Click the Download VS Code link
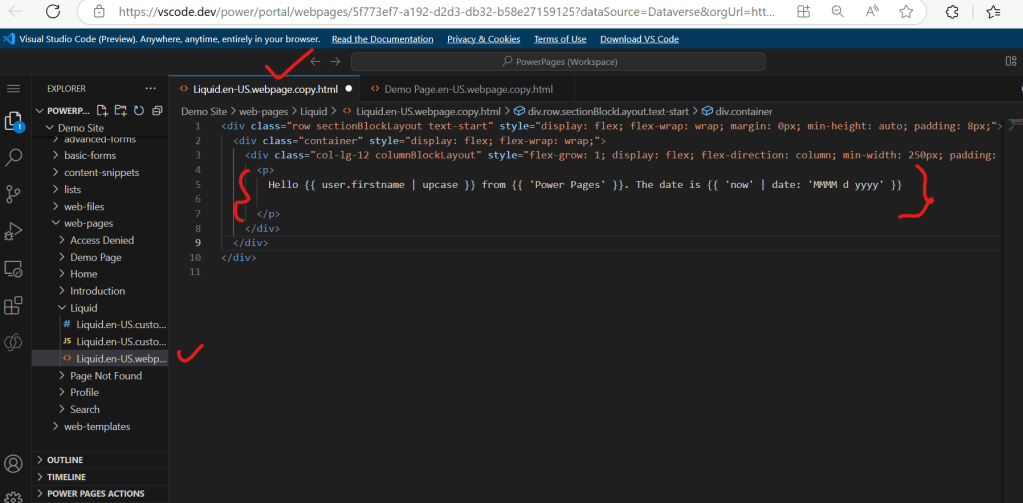 [x=639, y=39]
